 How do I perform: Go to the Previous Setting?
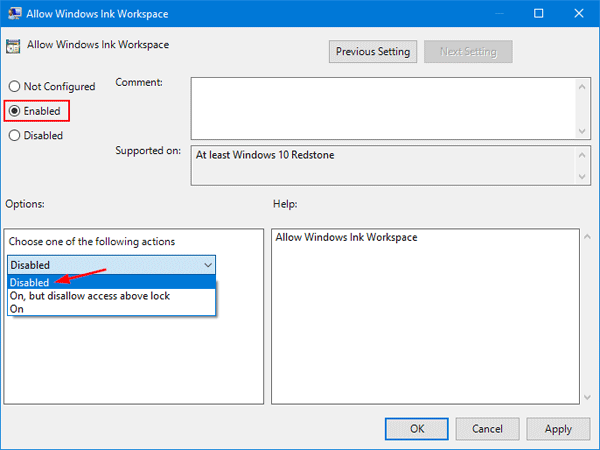(x=372, y=51)
